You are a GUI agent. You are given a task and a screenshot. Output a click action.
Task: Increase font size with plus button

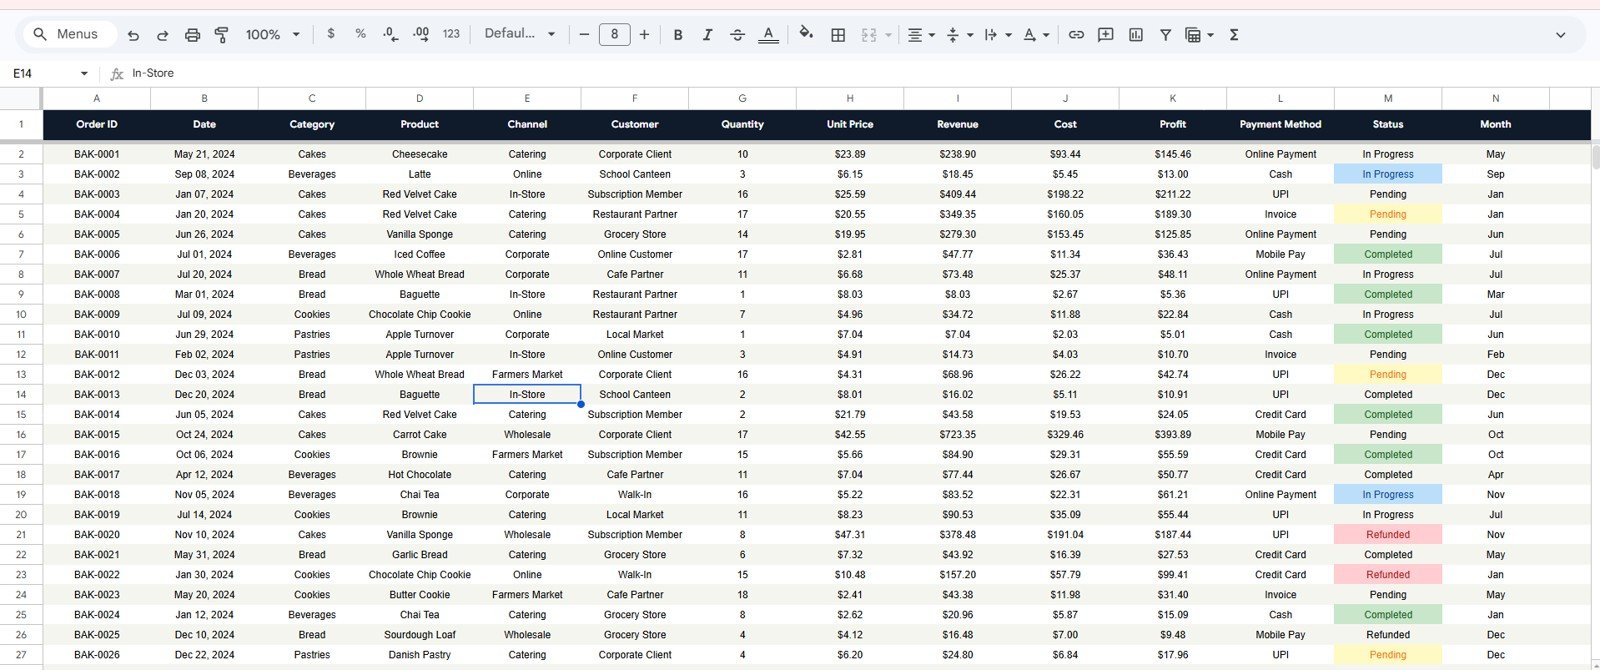click(644, 35)
